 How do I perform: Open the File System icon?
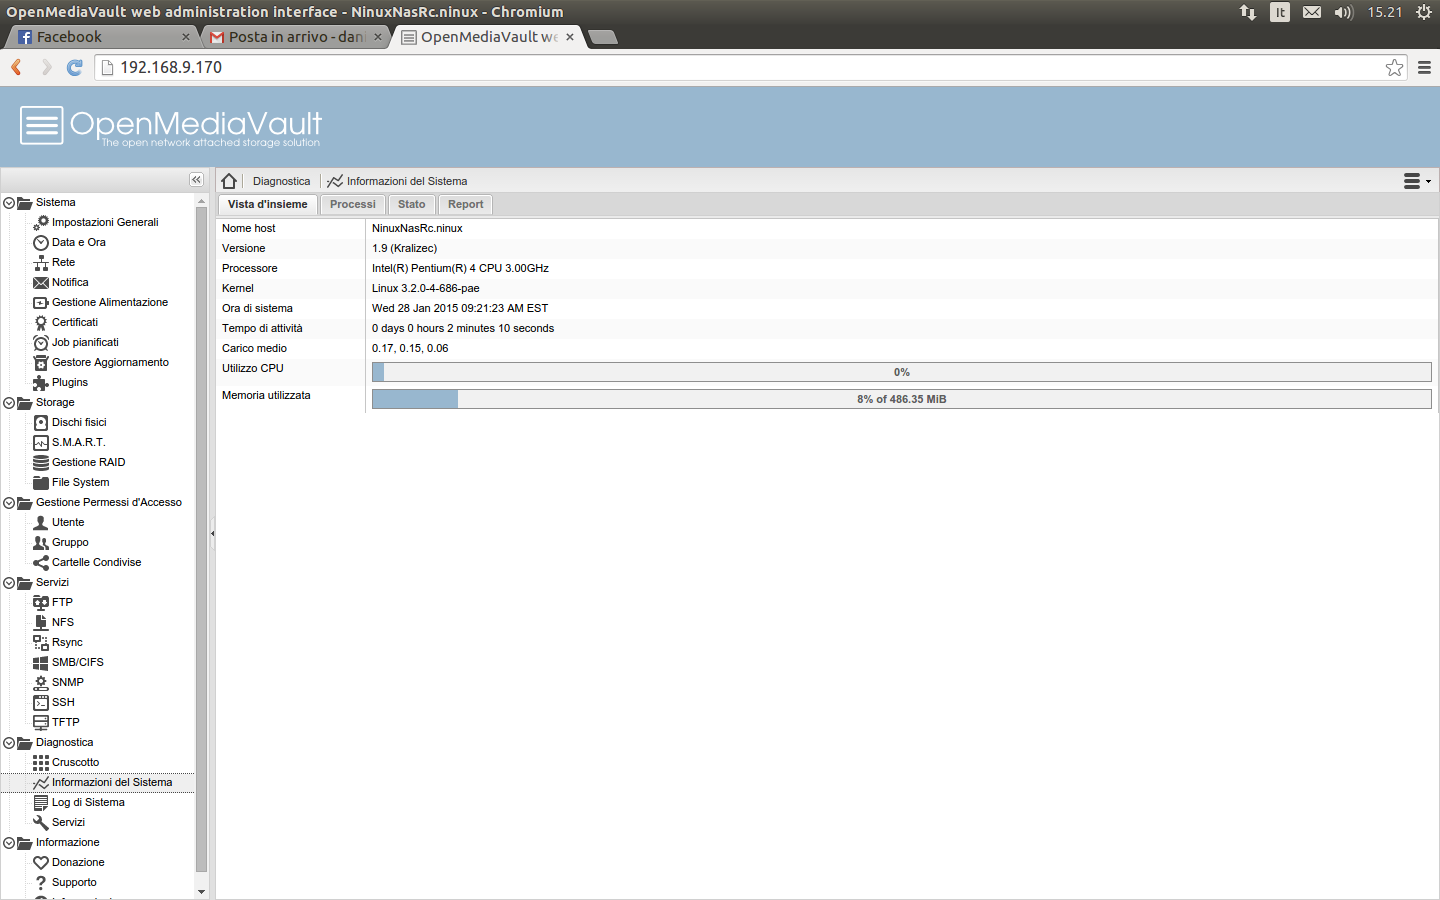pos(41,482)
